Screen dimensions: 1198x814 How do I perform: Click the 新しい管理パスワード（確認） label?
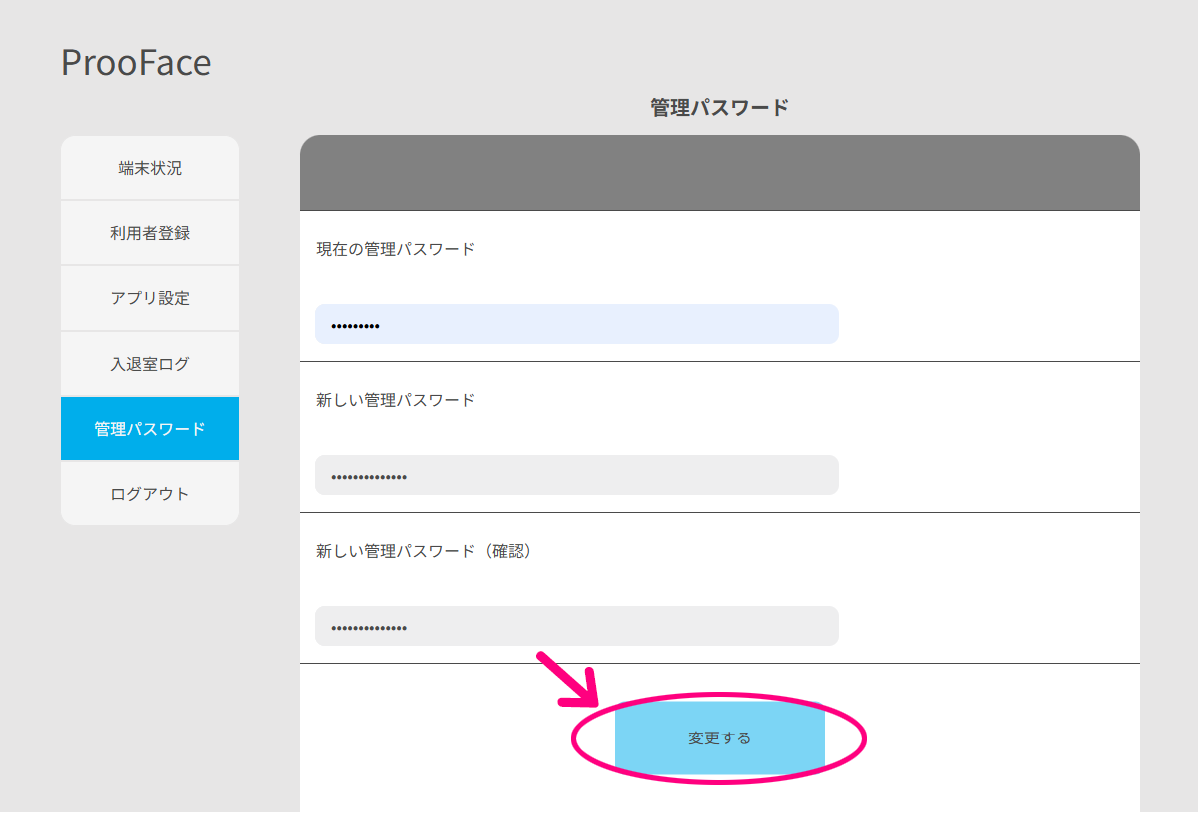(x=424, y=551)
